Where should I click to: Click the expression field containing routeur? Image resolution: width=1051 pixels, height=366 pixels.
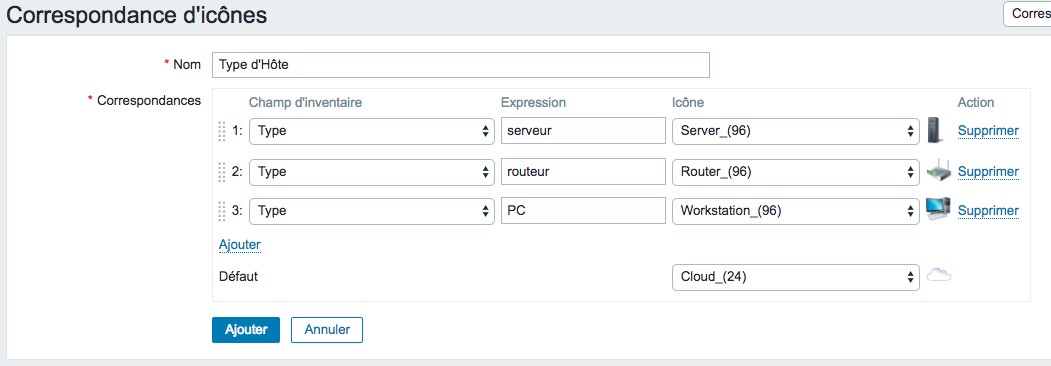click(x=583, y=172)
